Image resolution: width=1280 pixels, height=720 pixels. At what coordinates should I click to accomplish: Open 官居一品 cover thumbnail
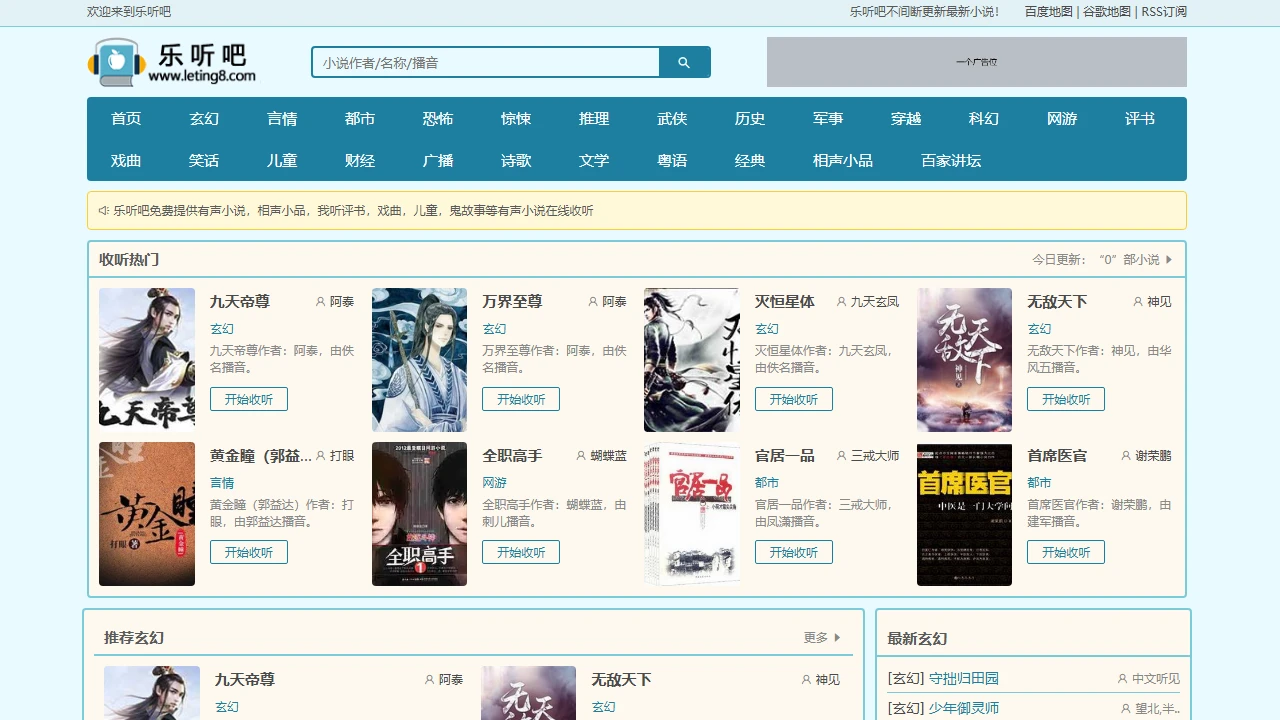click(x=692, y=514)
